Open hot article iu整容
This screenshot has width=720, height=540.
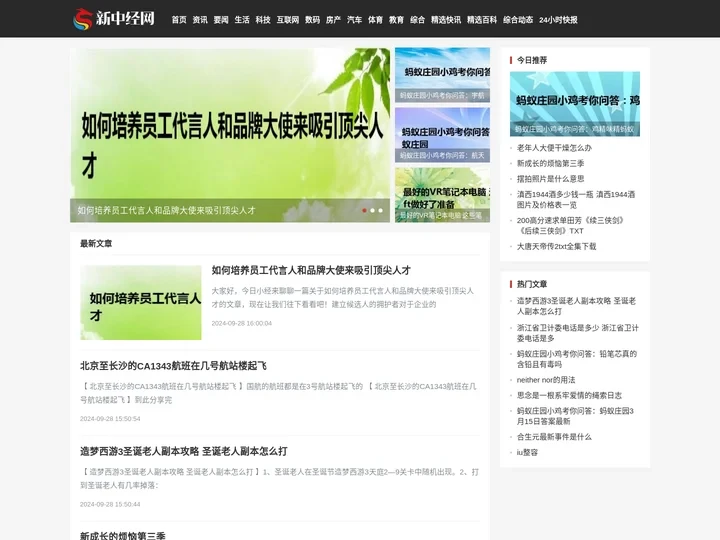point(527,452)
